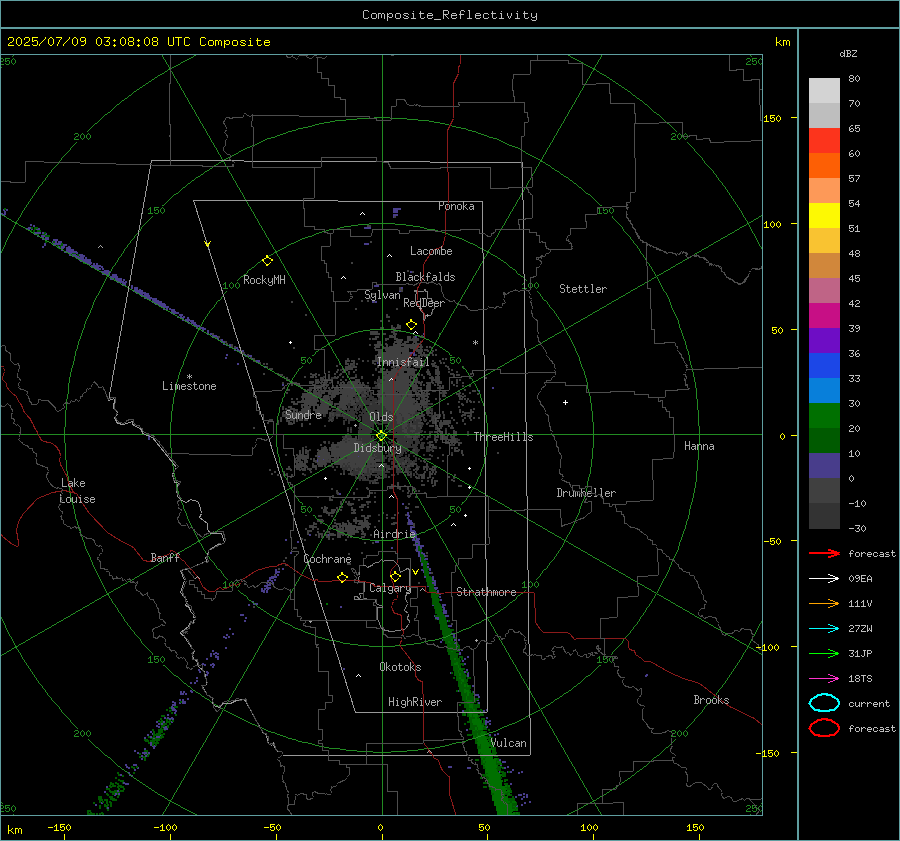Click the HighRiver label on the map

point(415,702)
